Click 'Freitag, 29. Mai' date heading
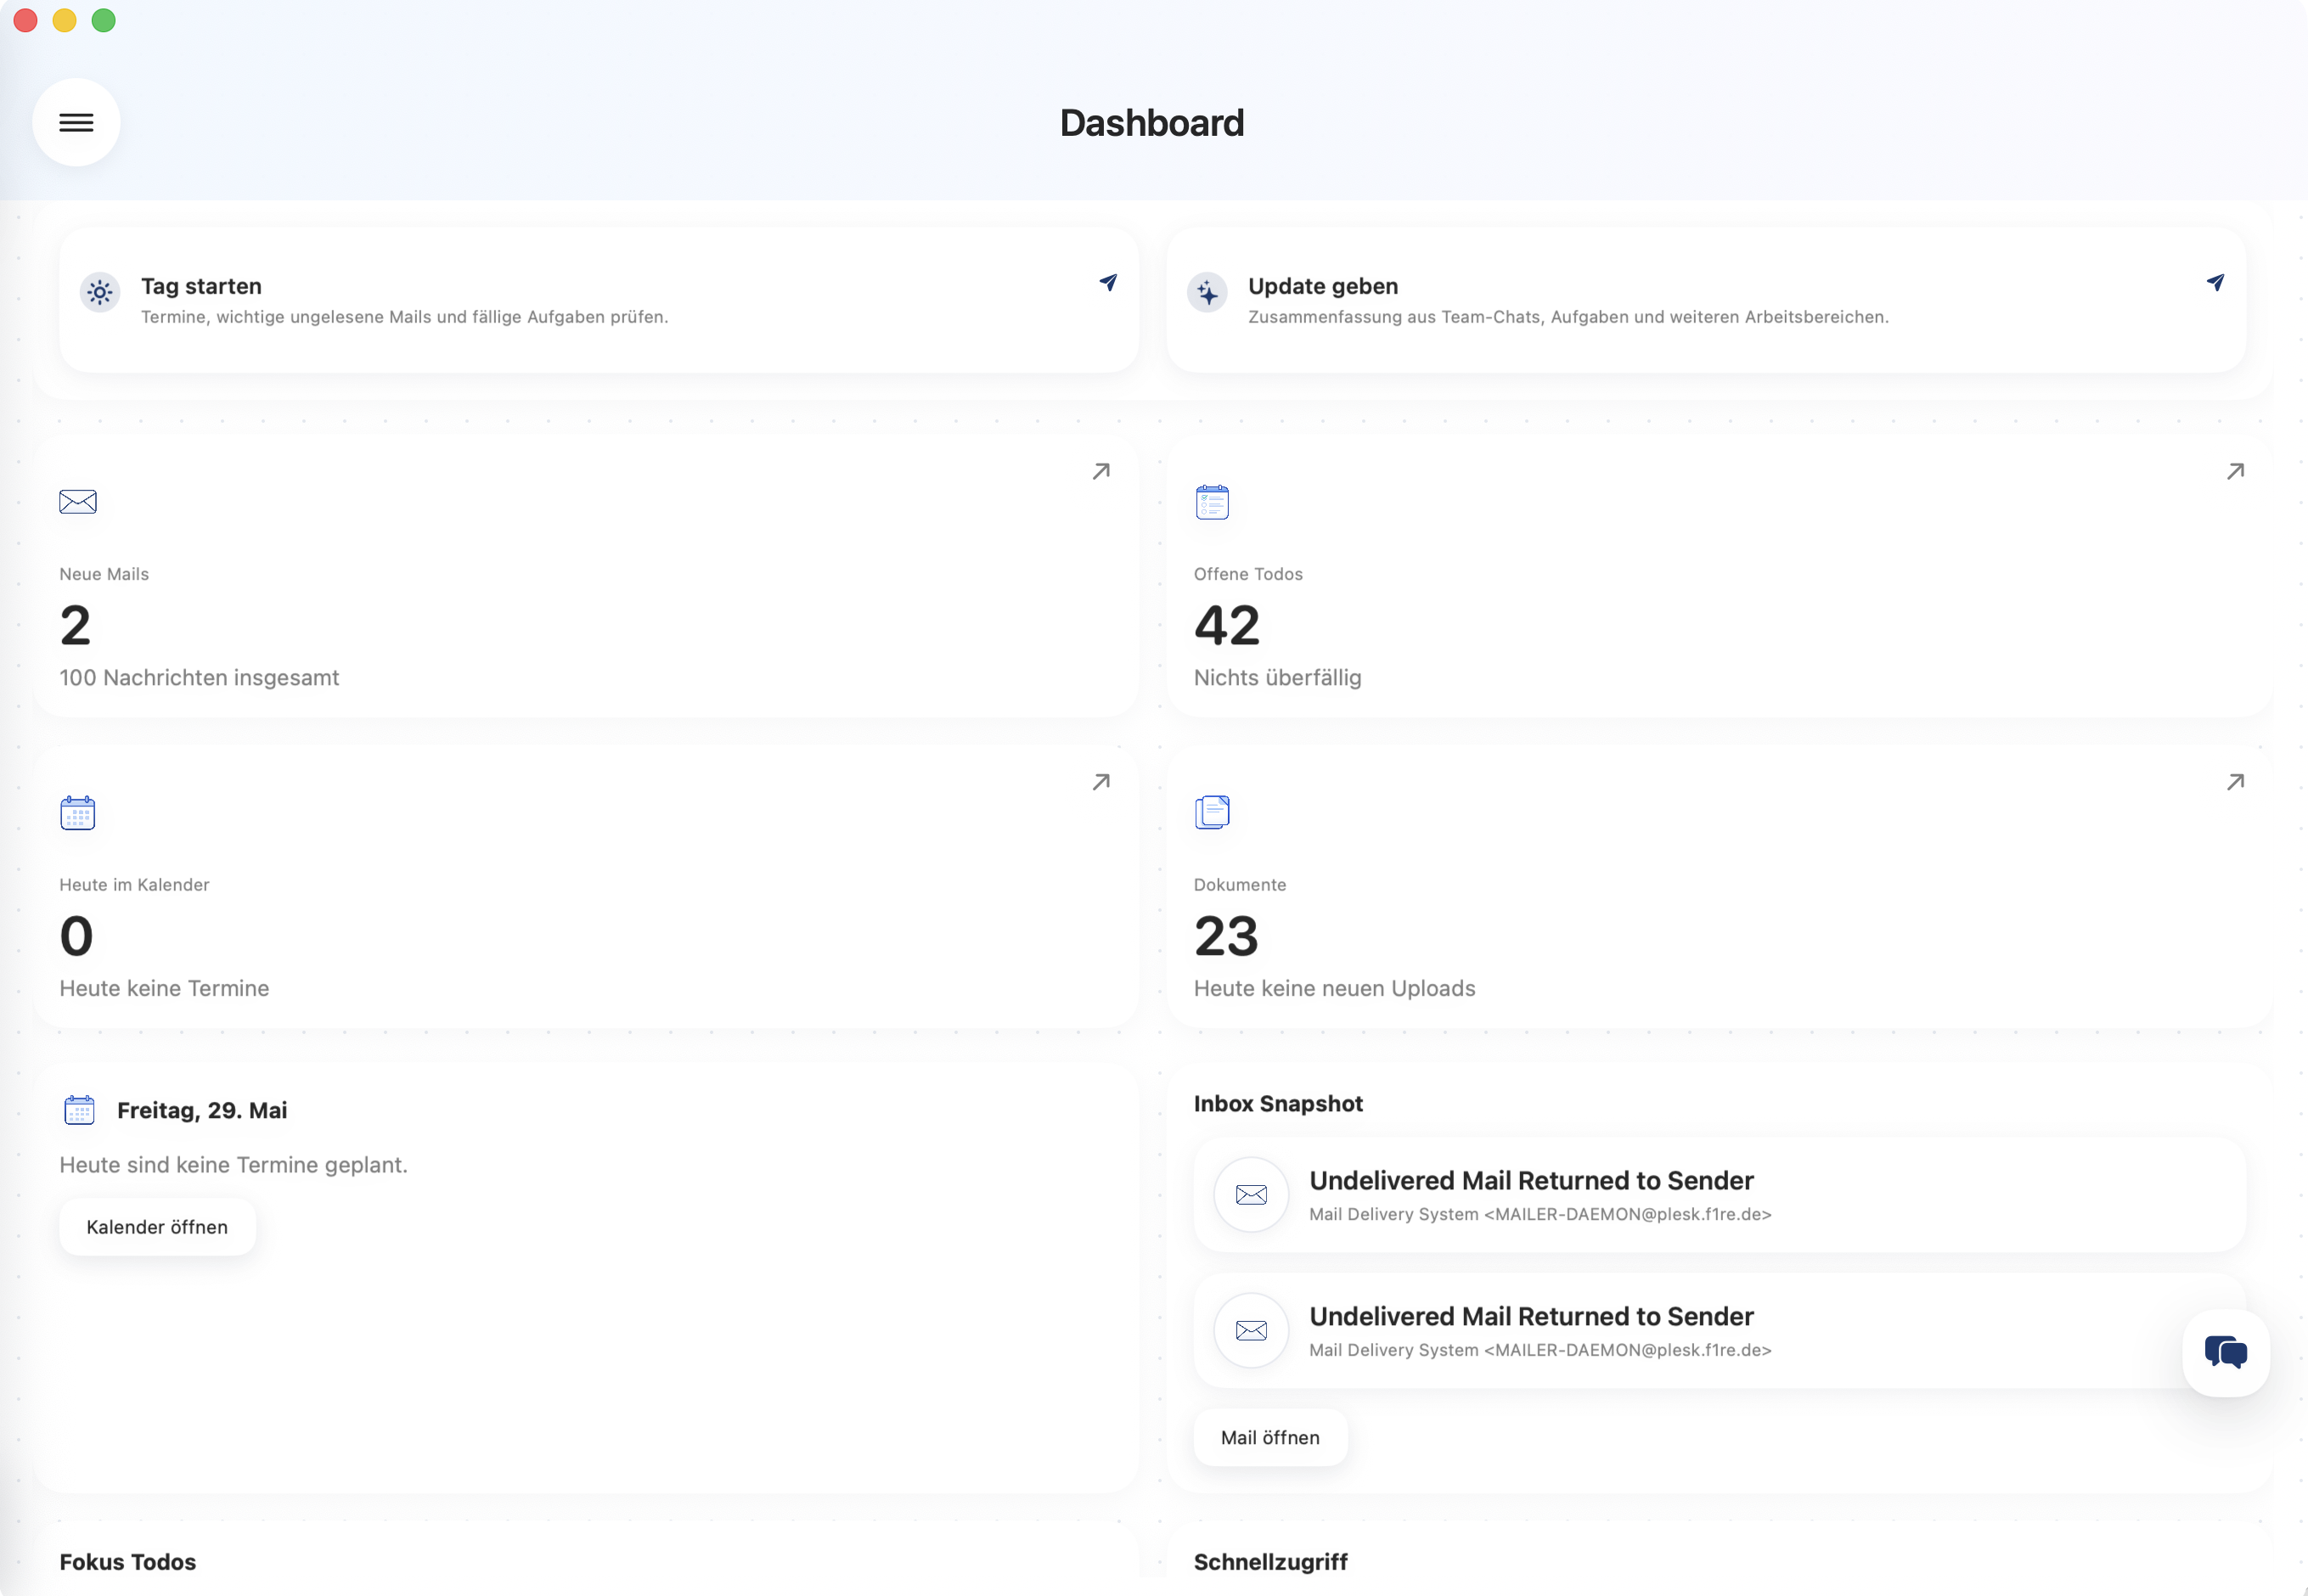Image resolution: width=2308 pixels, height=1596 pixels. tap(202, 1111)
